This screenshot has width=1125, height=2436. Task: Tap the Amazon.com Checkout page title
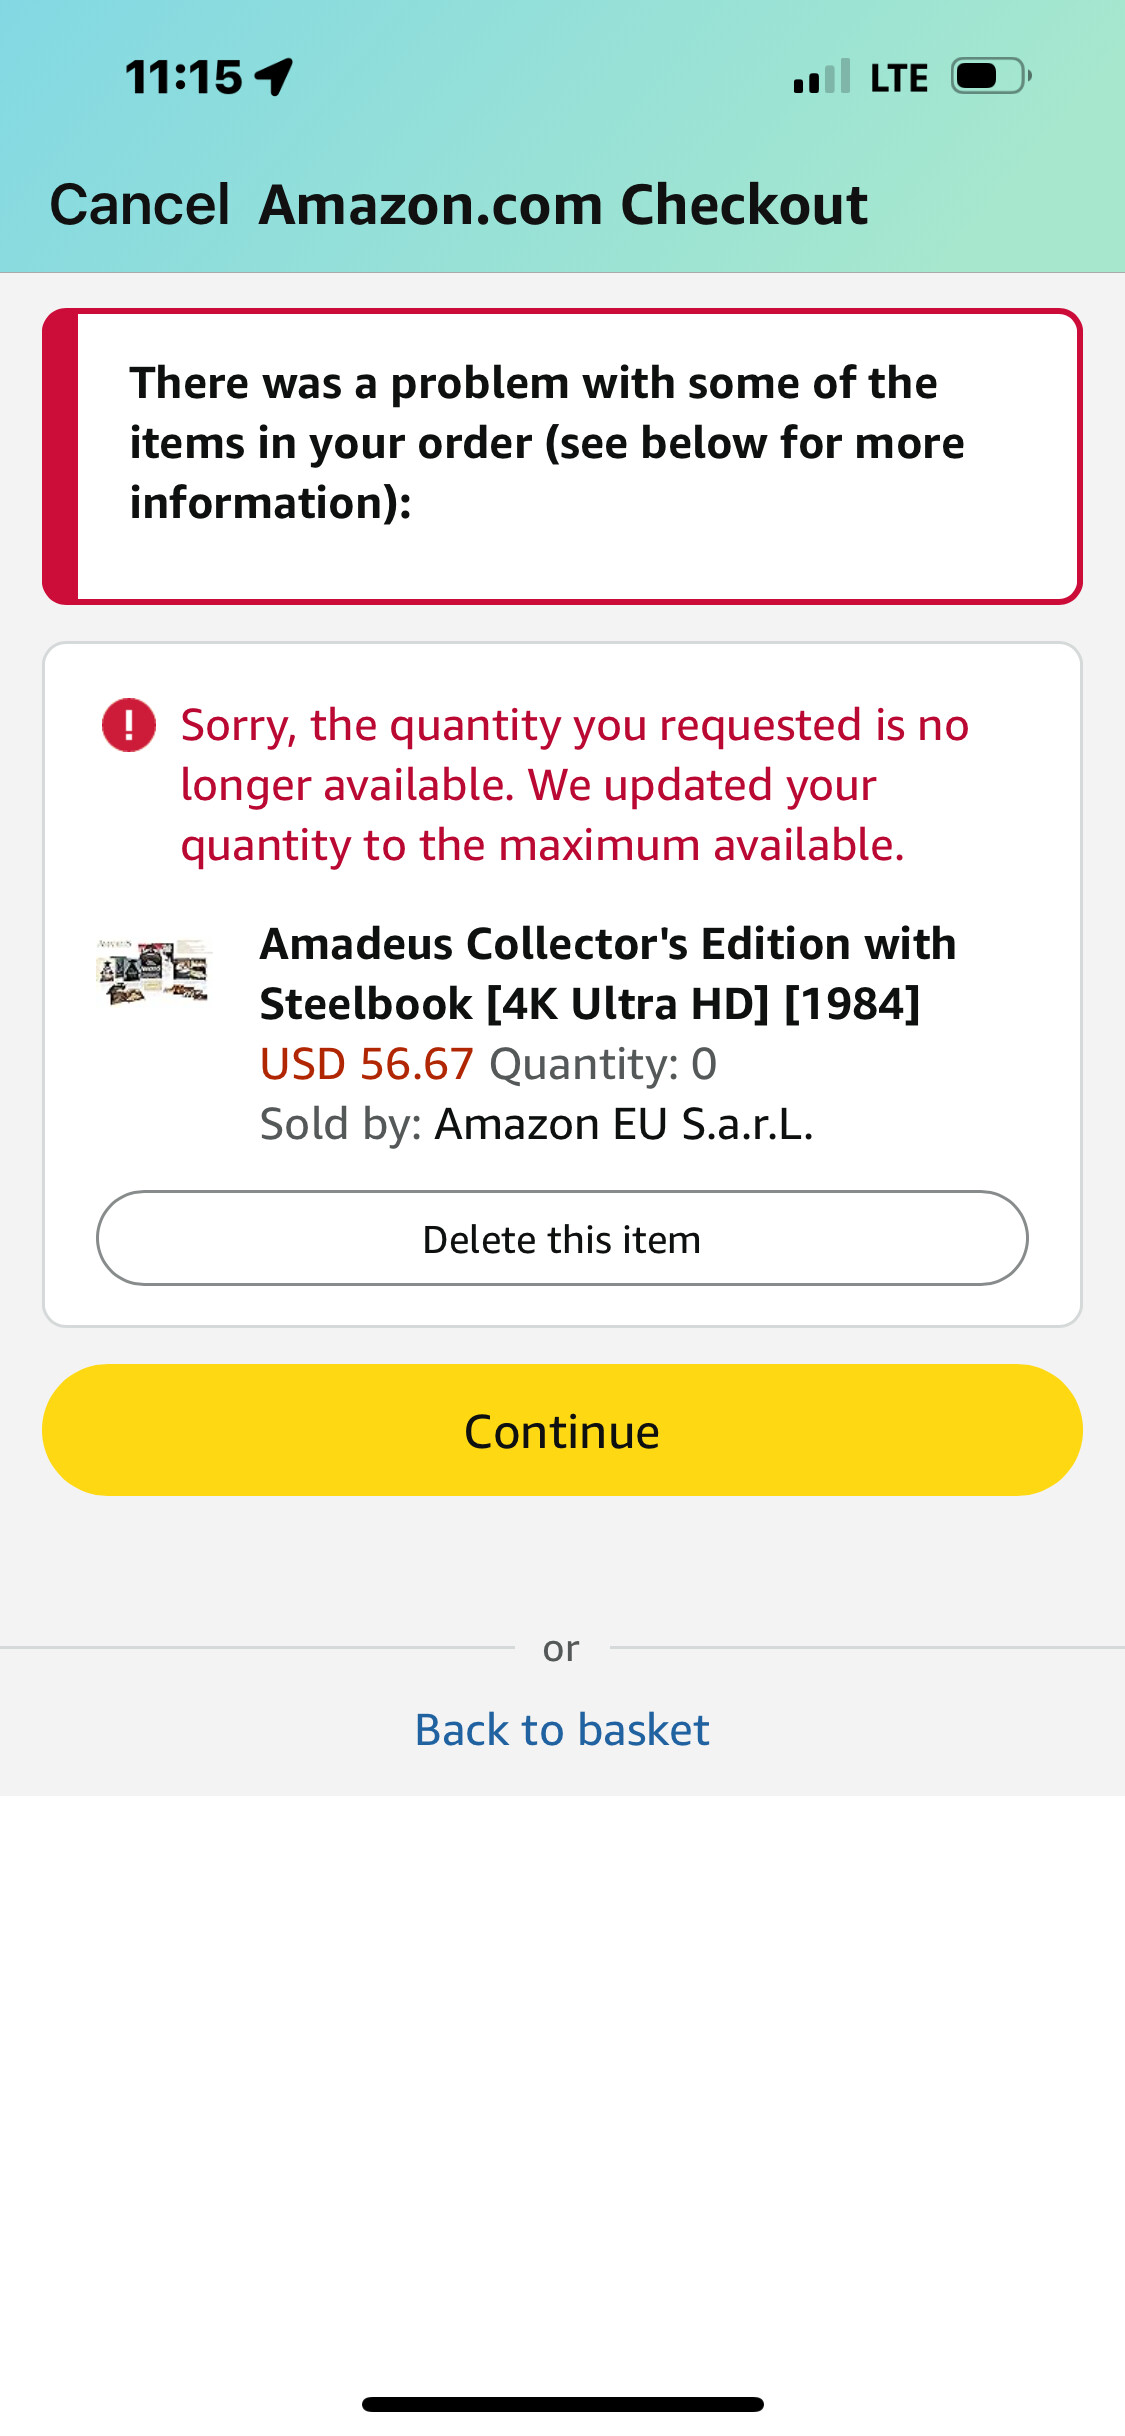point(563,205)
